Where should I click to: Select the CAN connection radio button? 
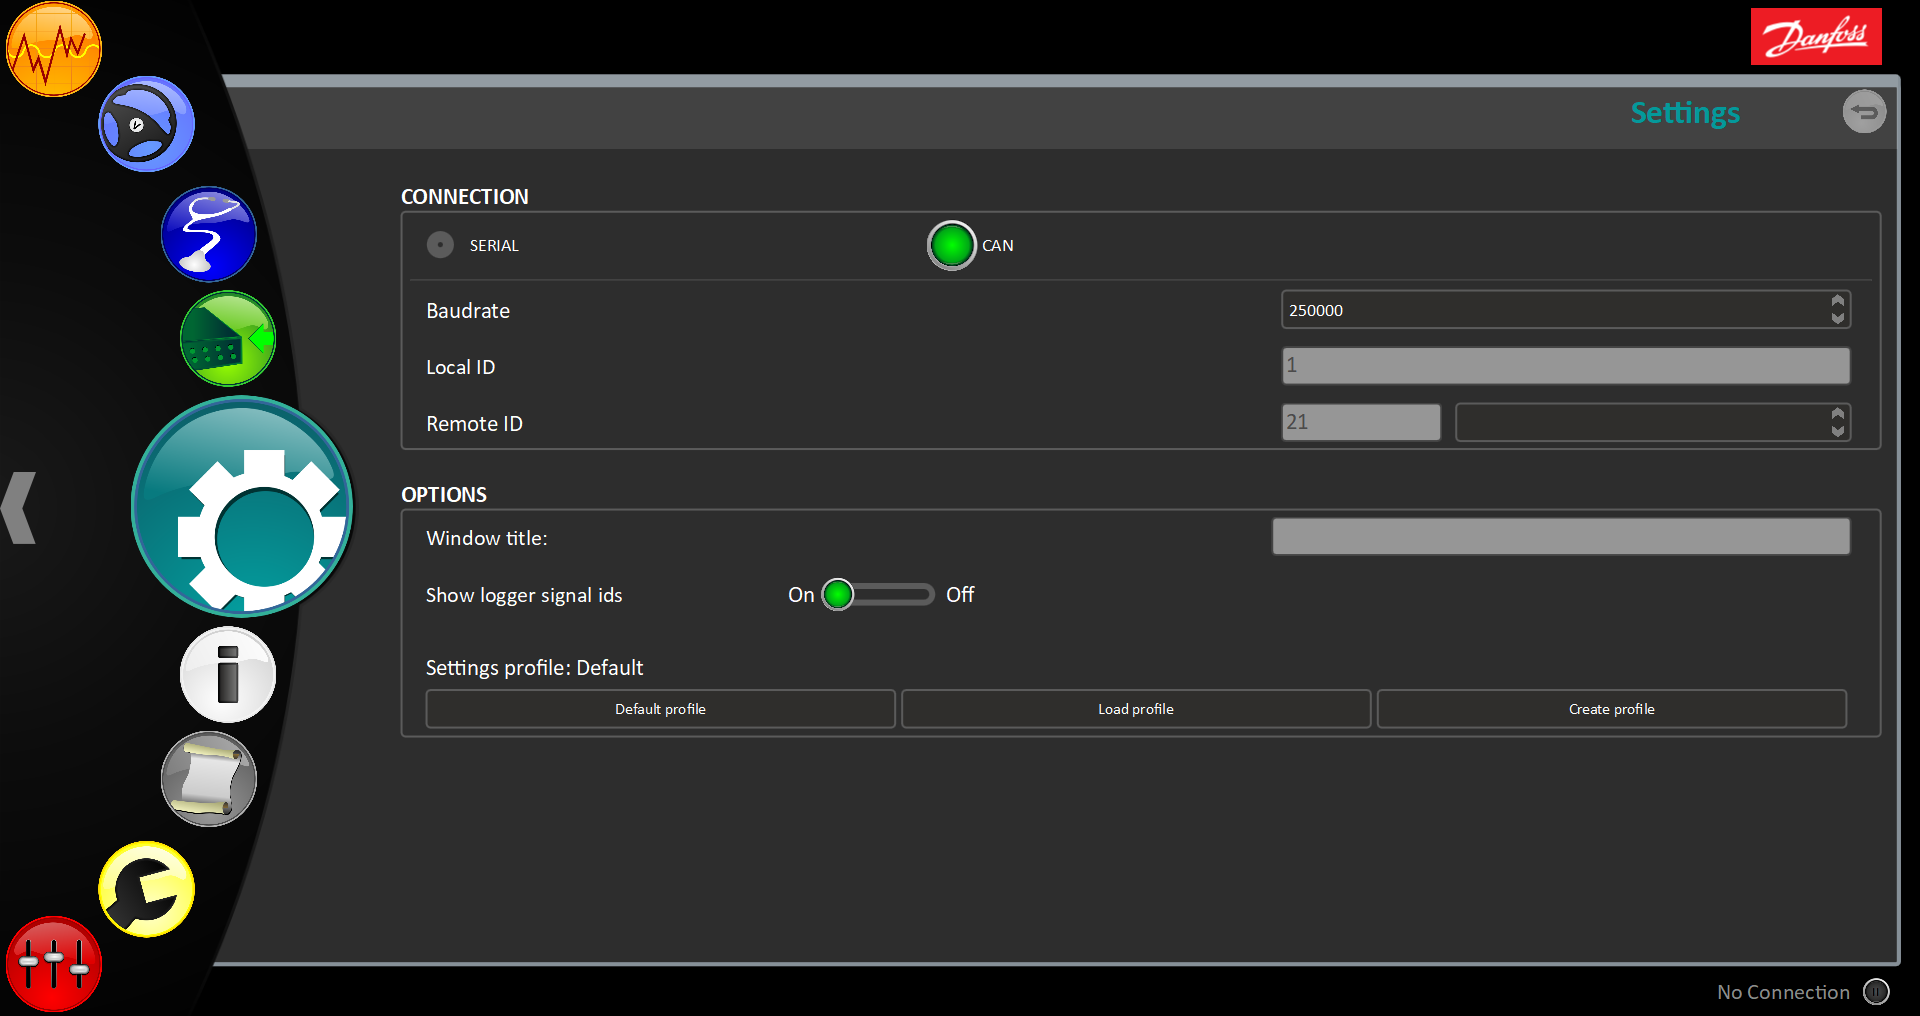pos(951,245)
